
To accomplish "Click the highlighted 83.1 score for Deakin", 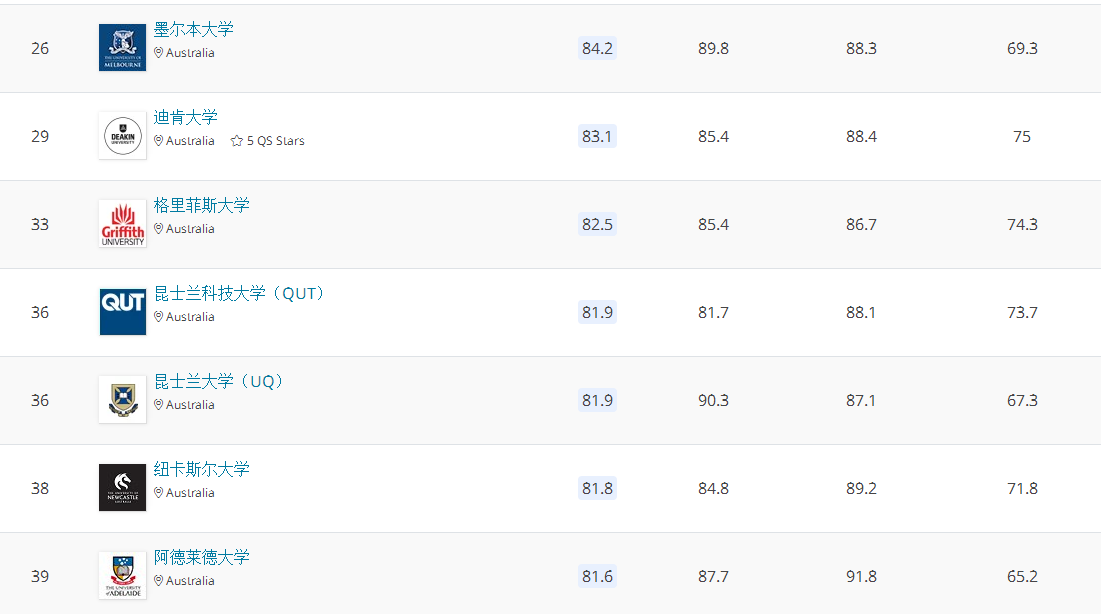I will point(597,136).
